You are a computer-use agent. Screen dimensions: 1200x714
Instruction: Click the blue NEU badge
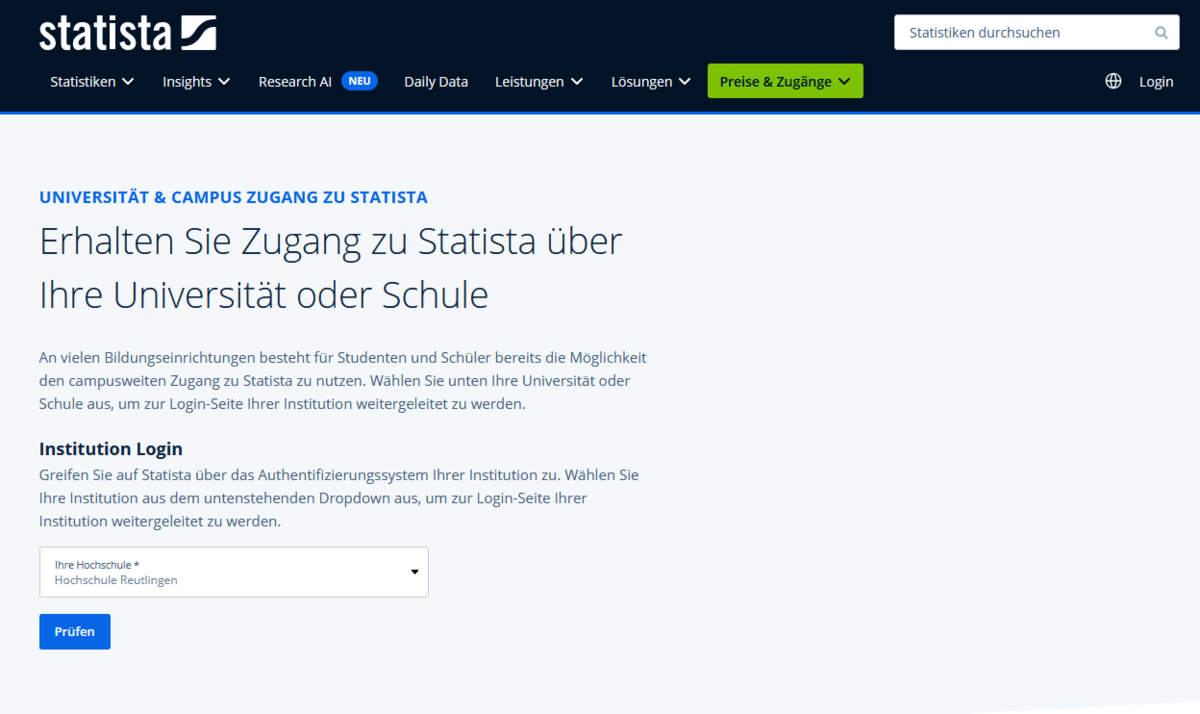click(x=359, y=81)
